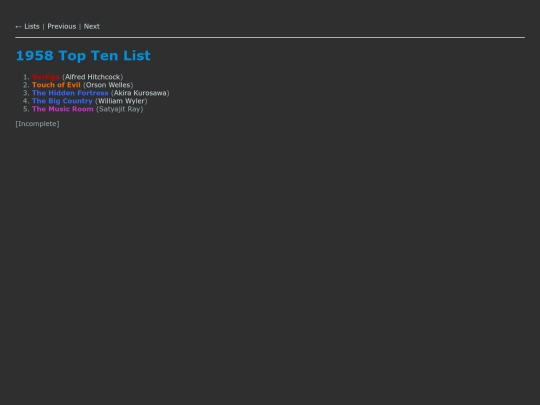Open the Previous list link

coord(62,27)
